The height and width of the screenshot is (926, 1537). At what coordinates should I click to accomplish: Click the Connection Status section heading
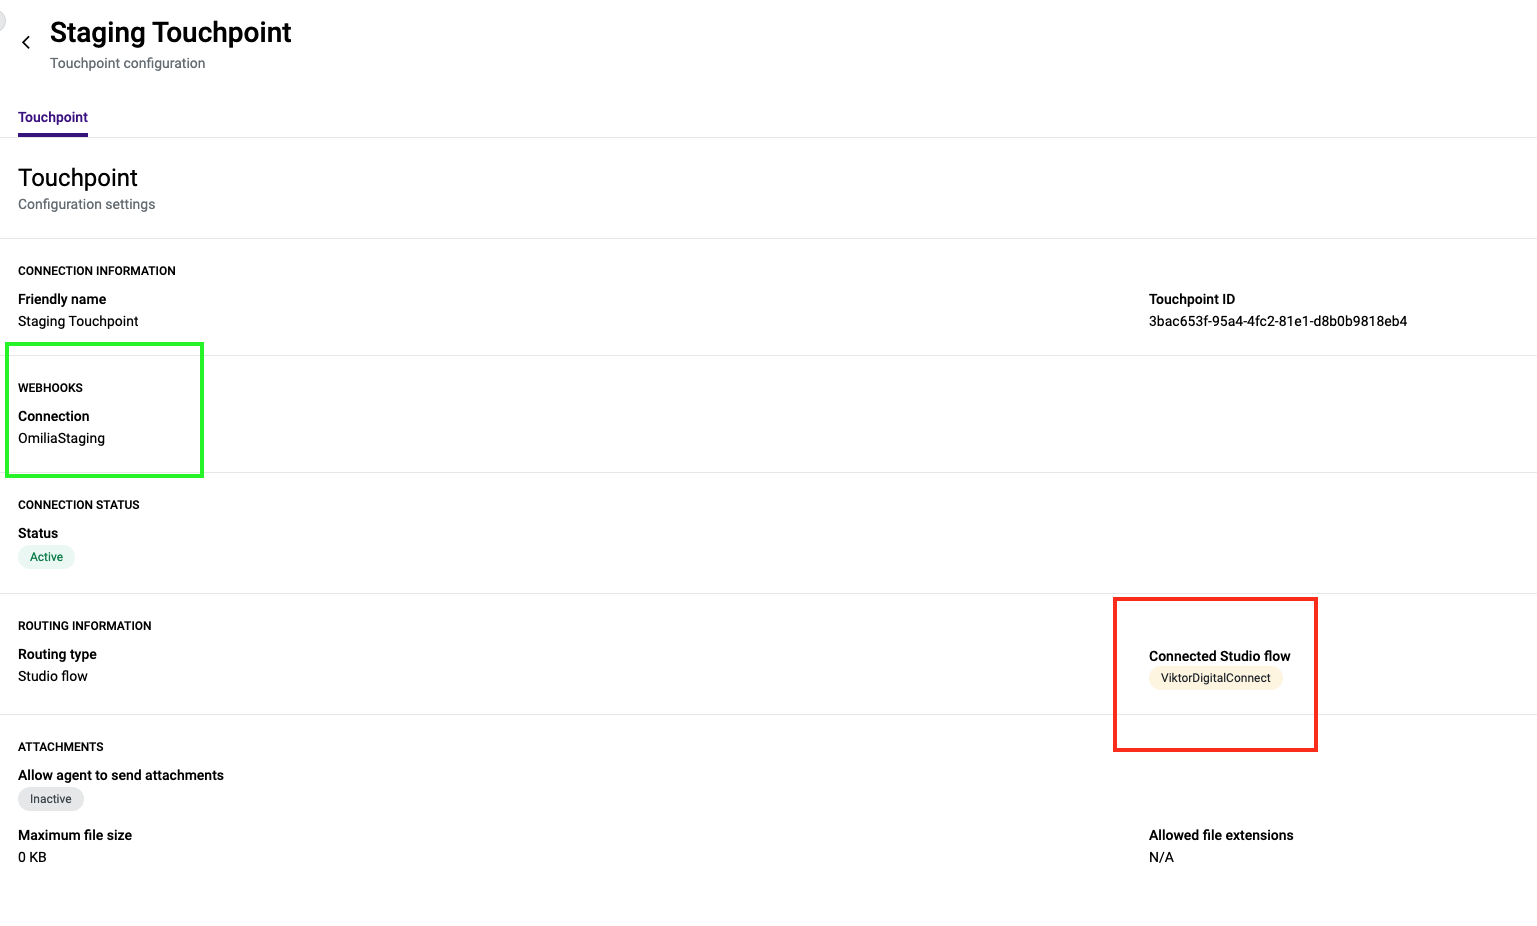78,505
